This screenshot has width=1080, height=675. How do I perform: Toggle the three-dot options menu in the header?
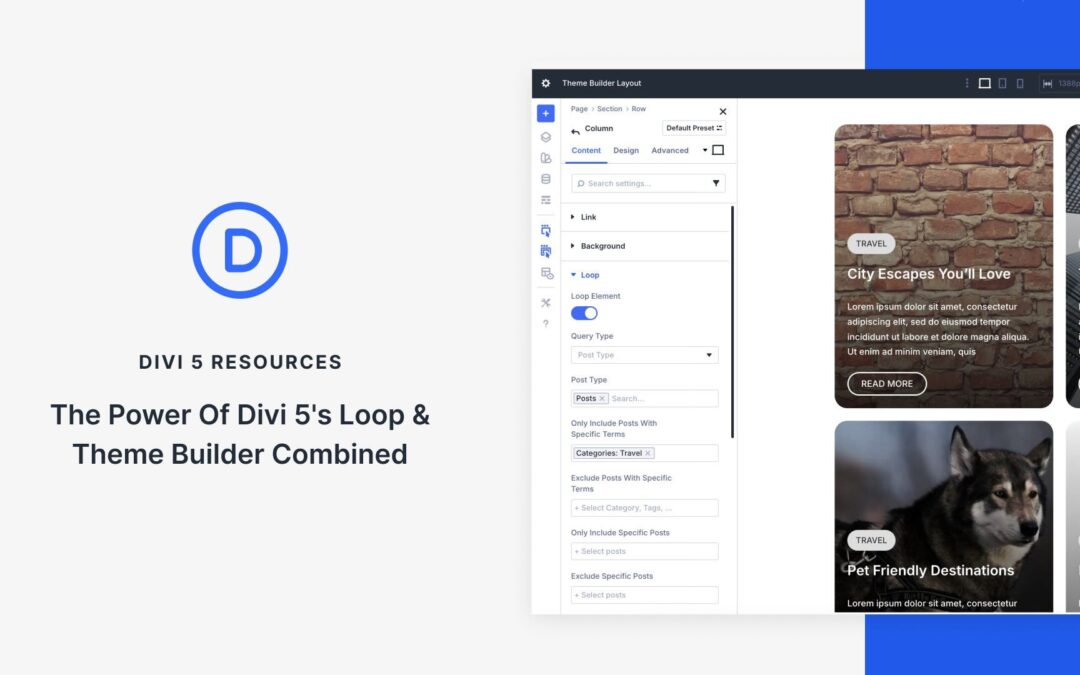point(965,83)
